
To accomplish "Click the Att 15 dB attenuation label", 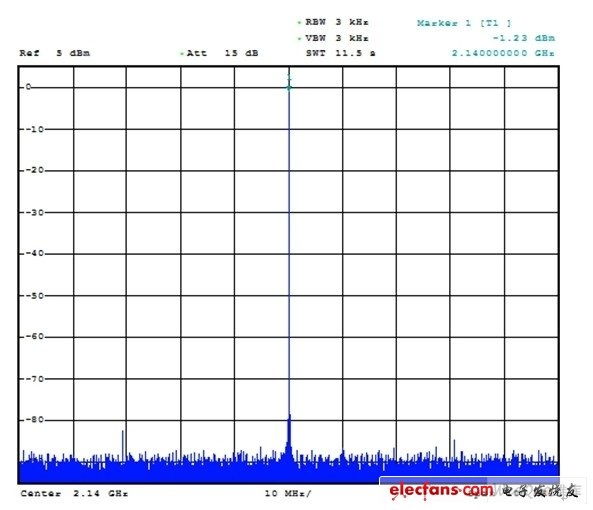I will [222, 53].
